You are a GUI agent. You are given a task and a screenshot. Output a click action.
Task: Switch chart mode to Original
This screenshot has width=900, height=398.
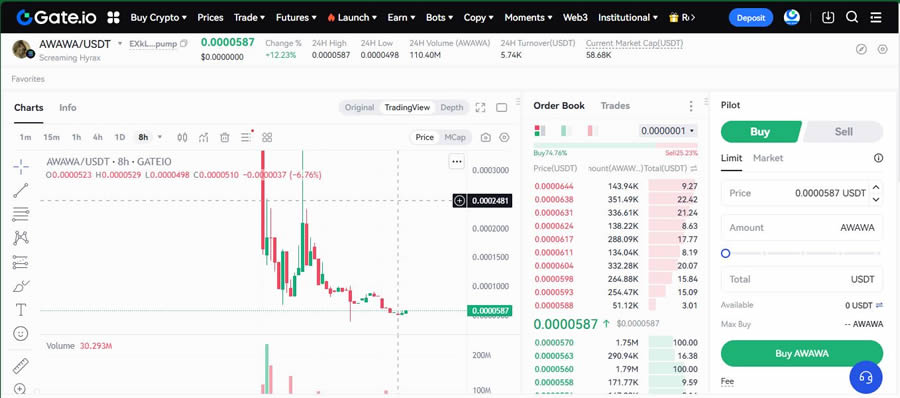tap(359, 107)
